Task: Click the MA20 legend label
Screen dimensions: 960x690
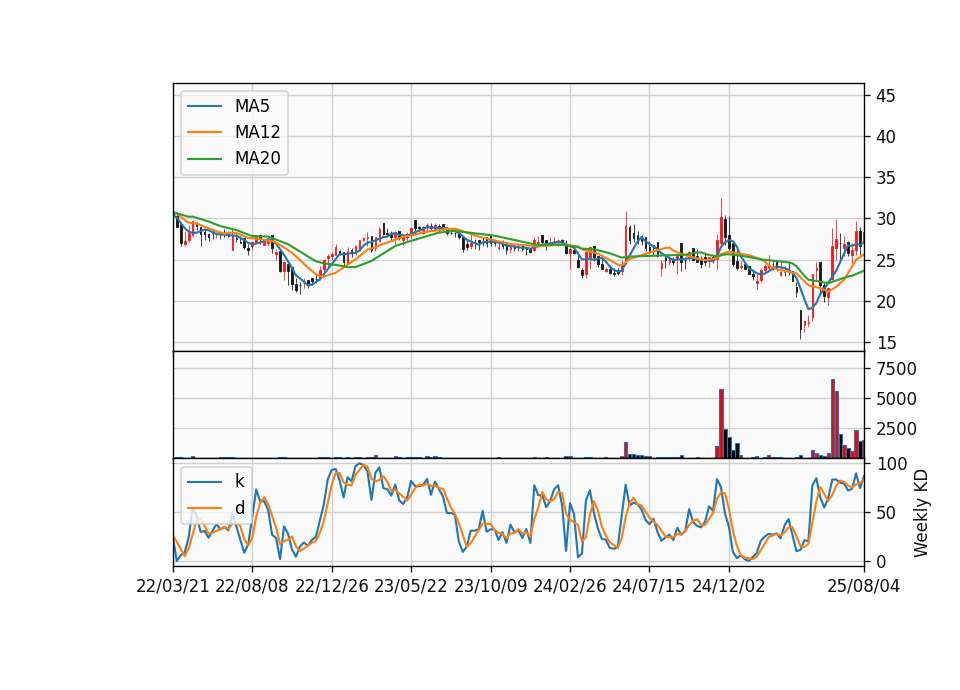Action: (x=257, y=158)
